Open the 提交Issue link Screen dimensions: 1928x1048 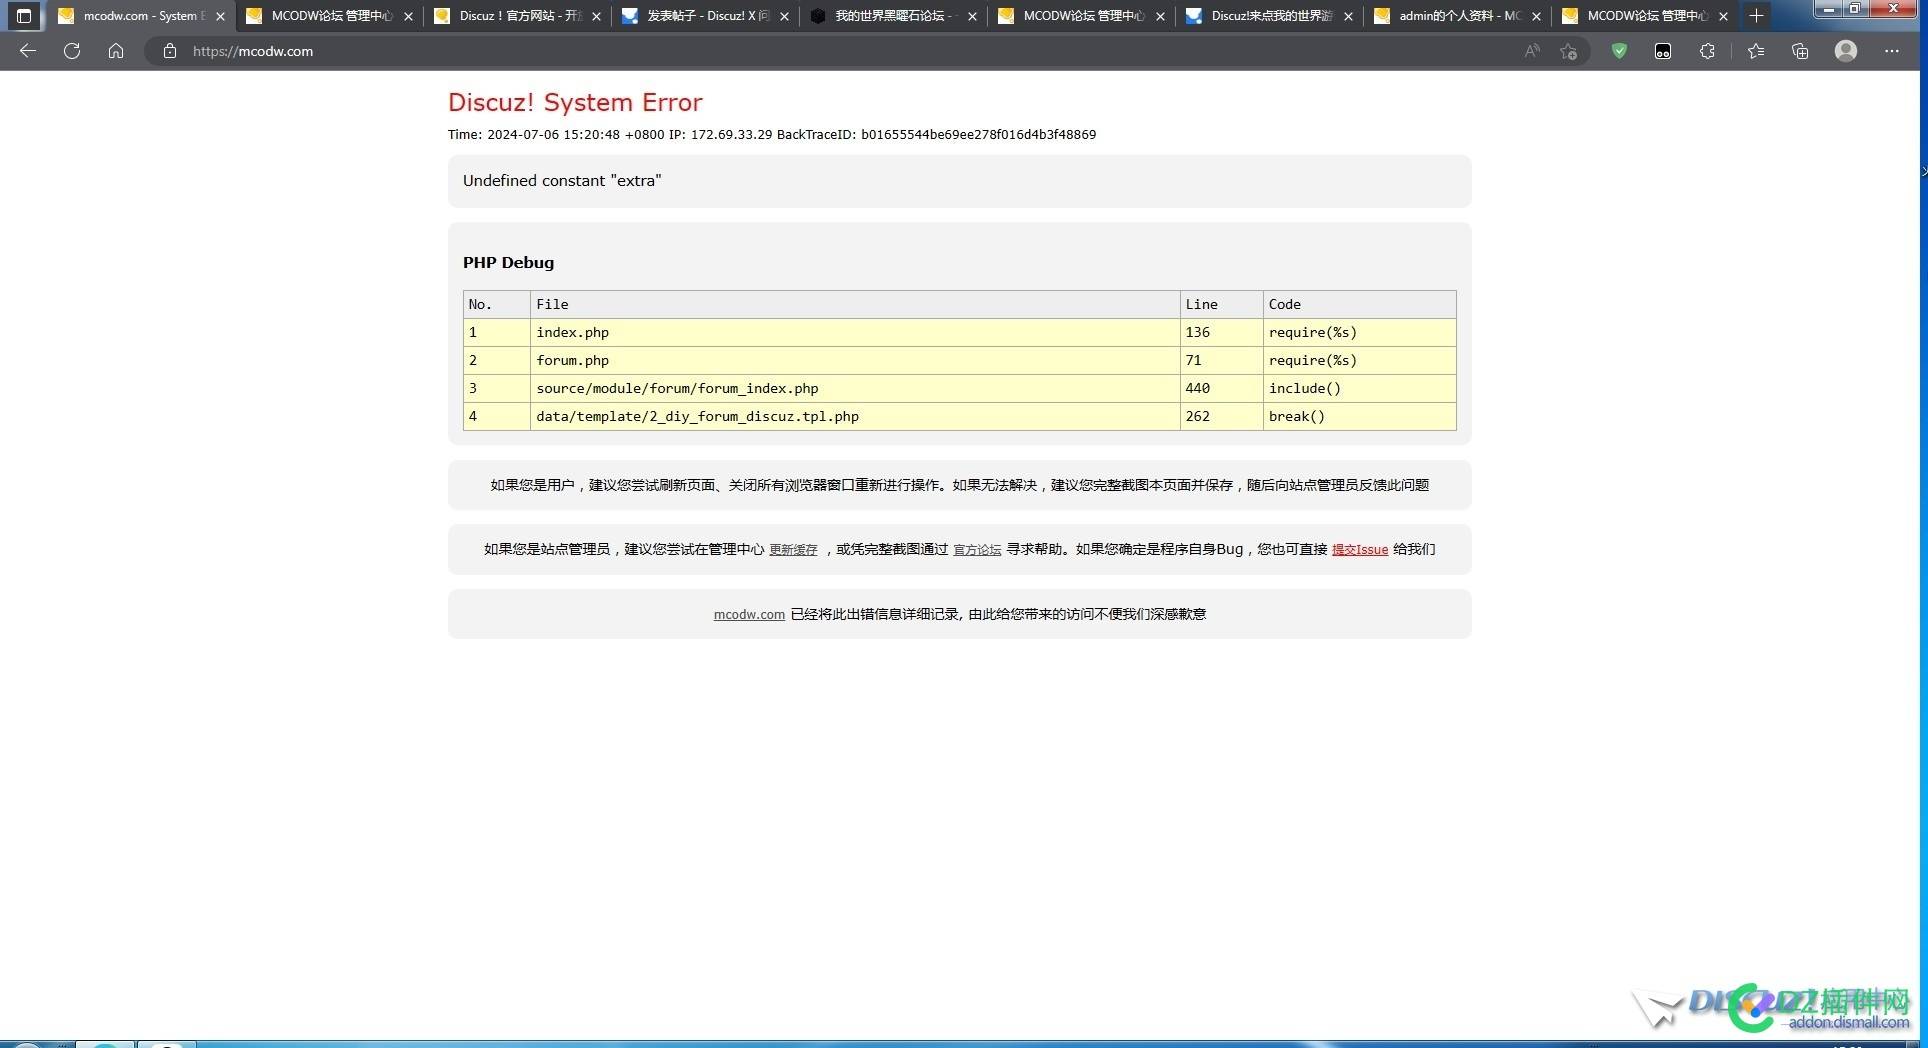click(x=1360, y=550)
